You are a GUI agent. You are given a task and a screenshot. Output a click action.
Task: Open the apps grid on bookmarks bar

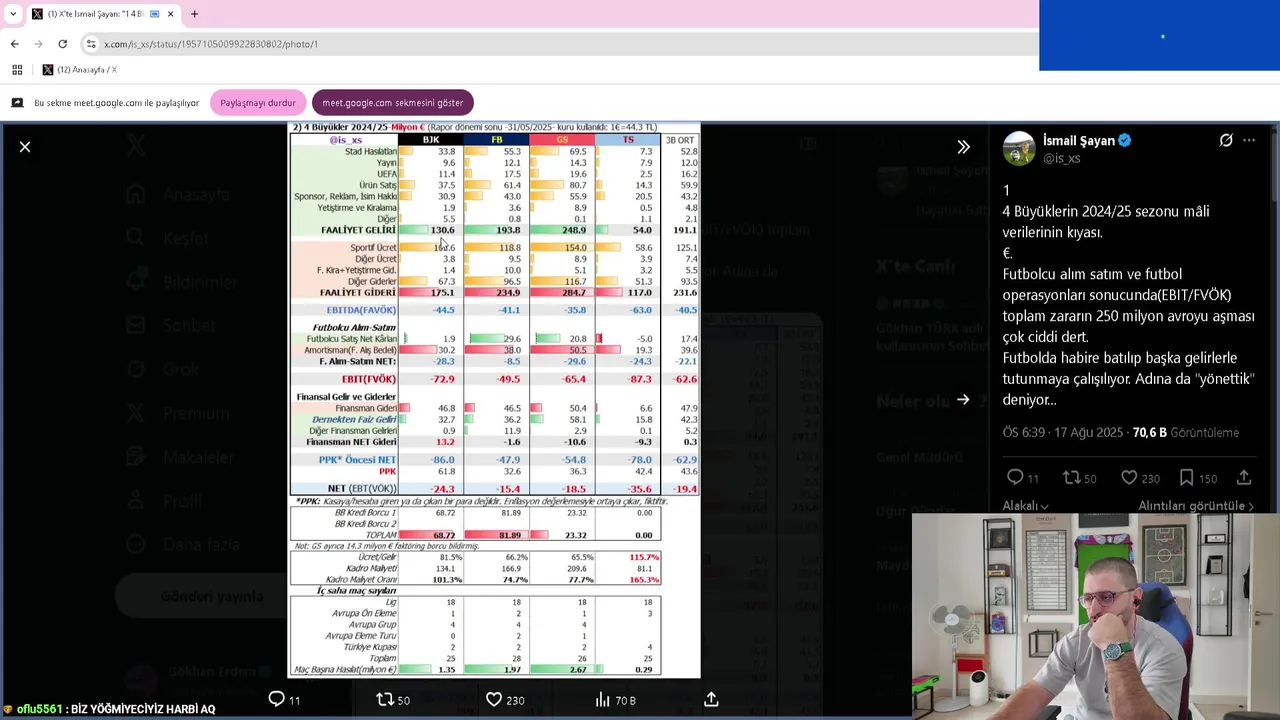pos(17,70)
